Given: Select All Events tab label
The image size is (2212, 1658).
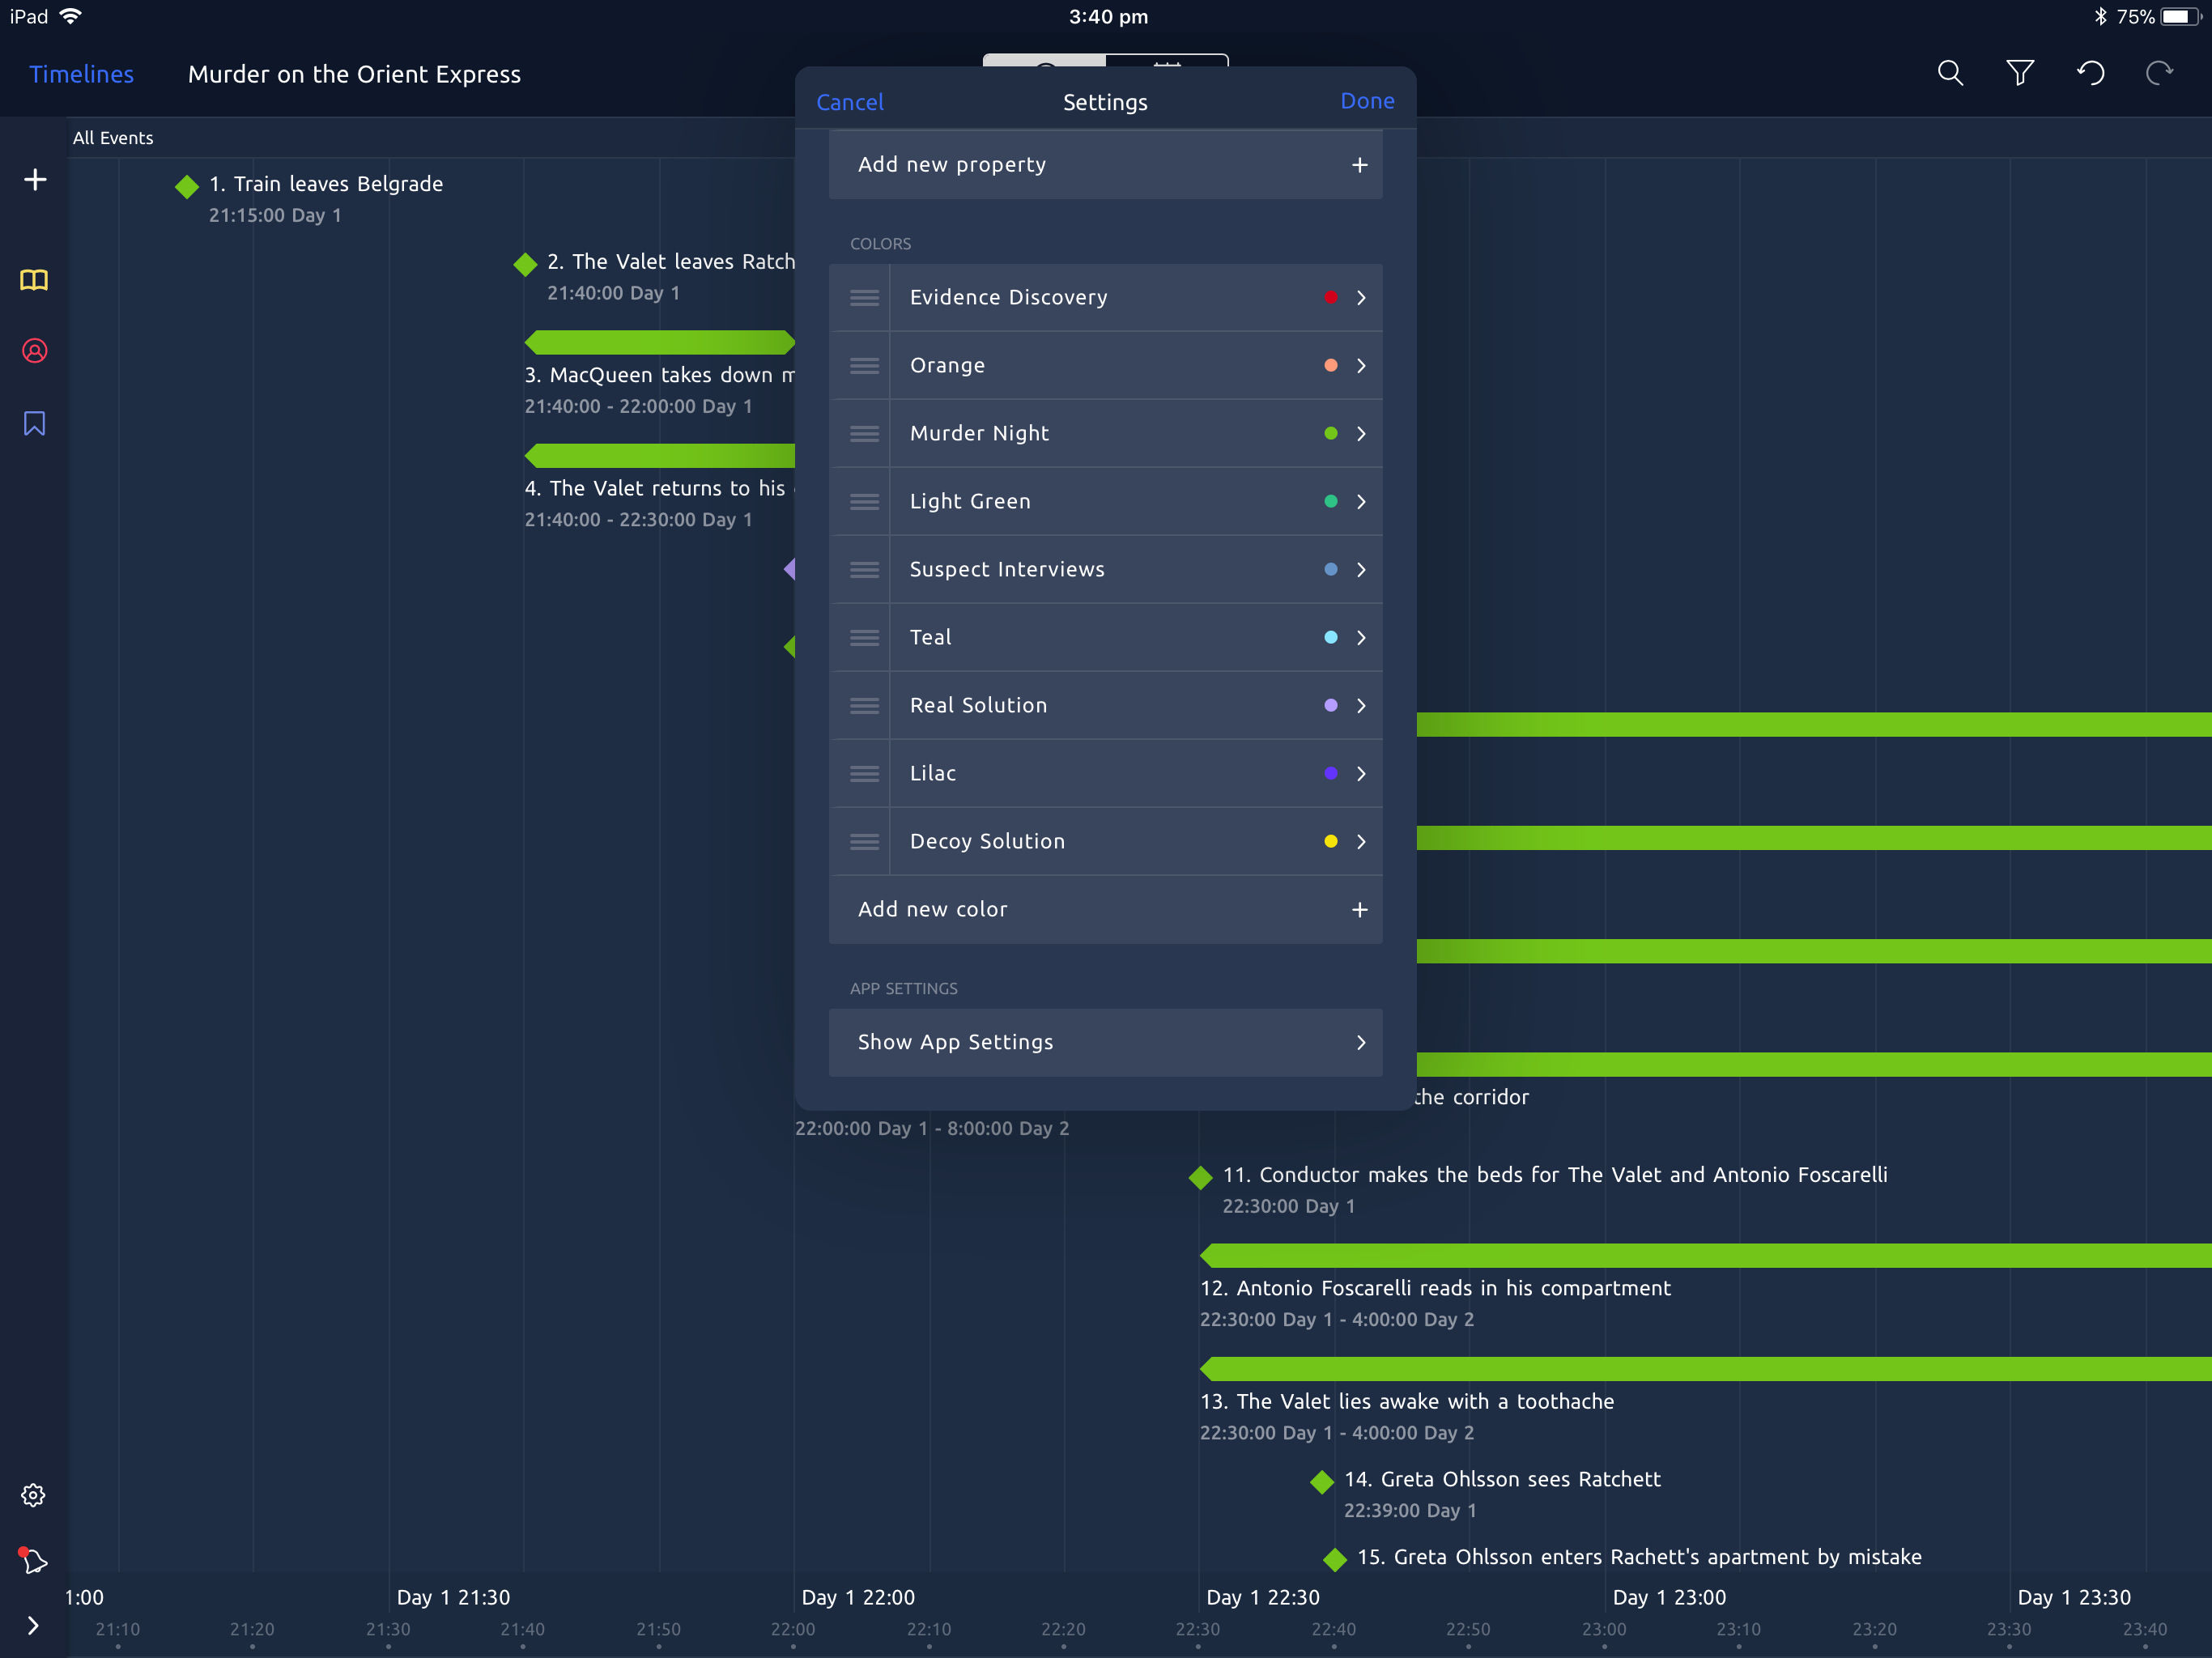Looking at the screenshot, I should coord(113,138).
